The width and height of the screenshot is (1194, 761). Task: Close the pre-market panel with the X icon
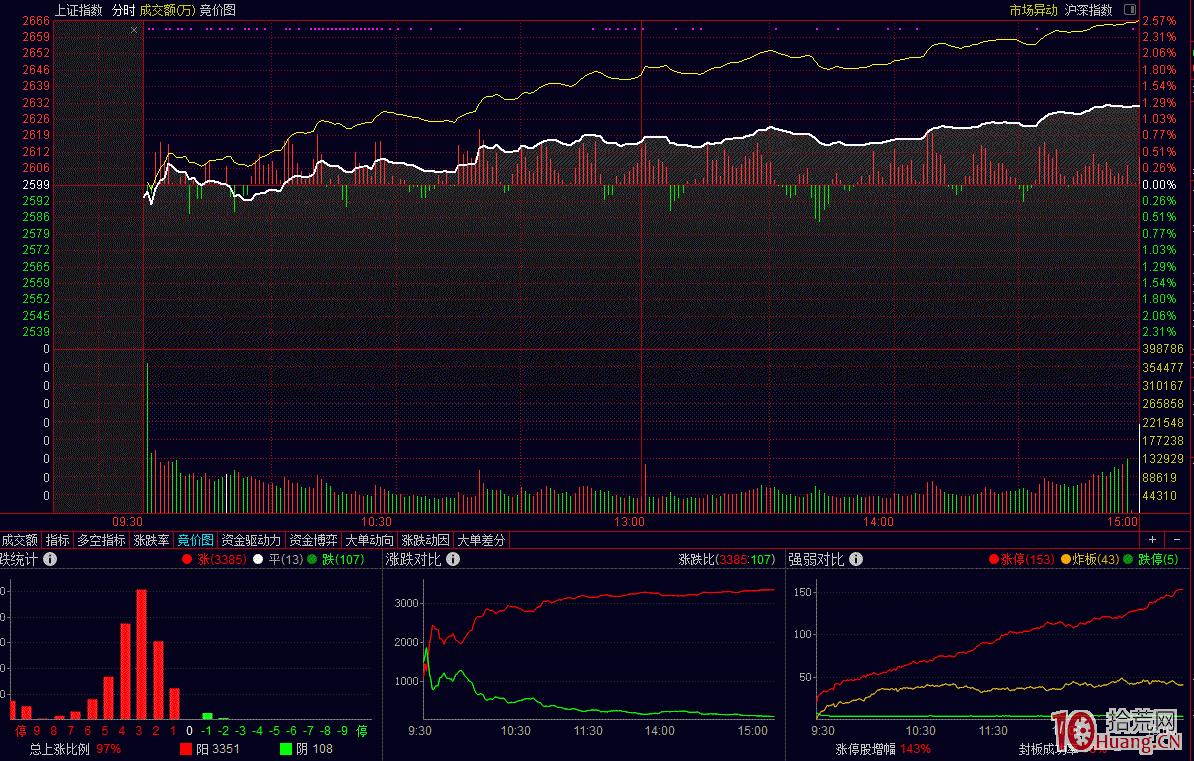(134, 31)
